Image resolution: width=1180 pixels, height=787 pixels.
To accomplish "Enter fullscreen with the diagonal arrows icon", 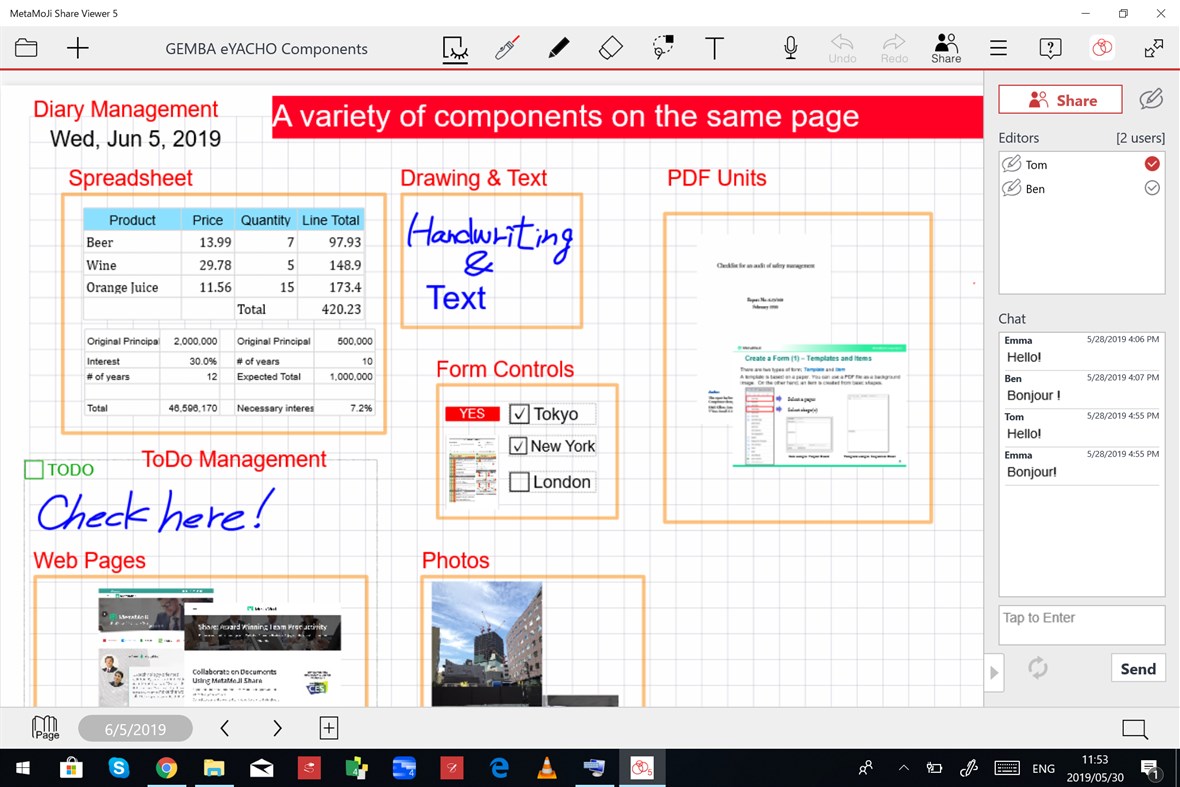I will point(1153,47).
